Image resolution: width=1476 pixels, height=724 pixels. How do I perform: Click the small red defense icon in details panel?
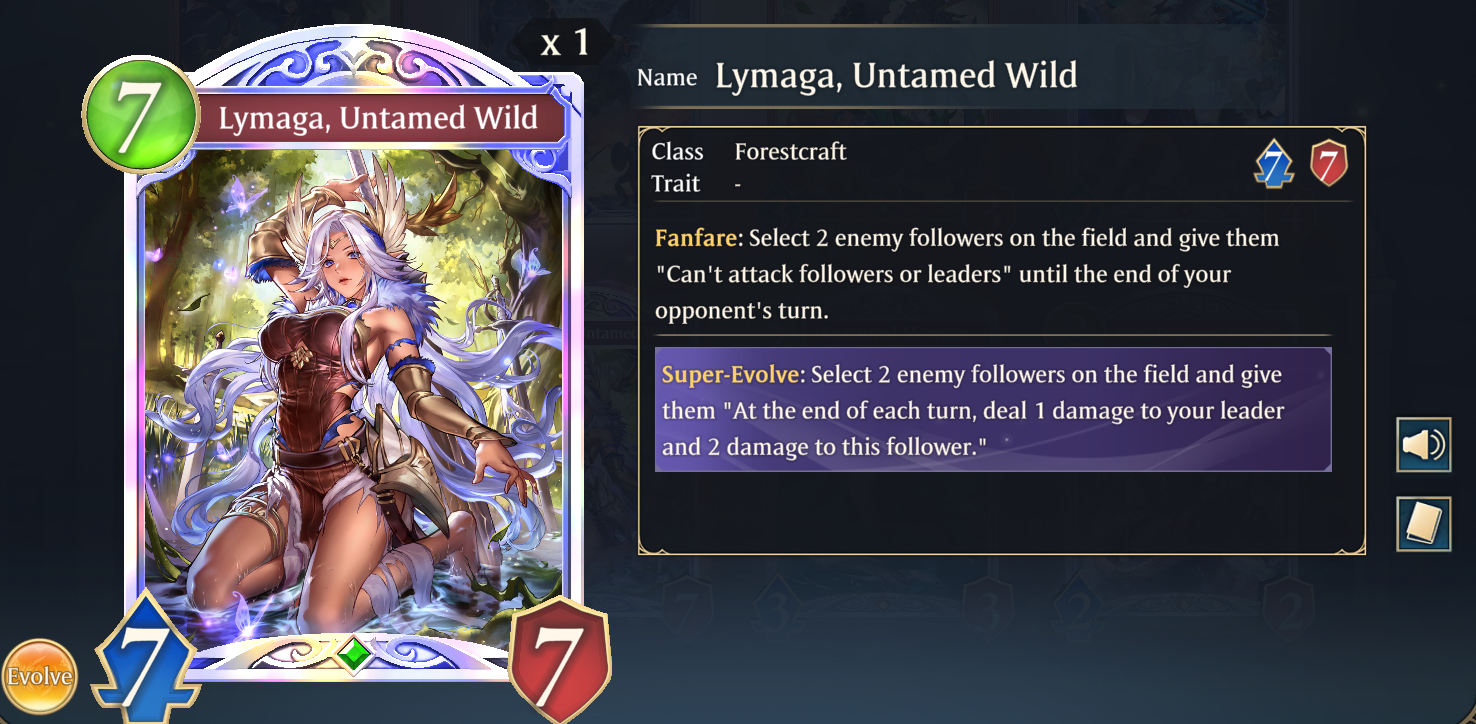(x=1329, y=163)
